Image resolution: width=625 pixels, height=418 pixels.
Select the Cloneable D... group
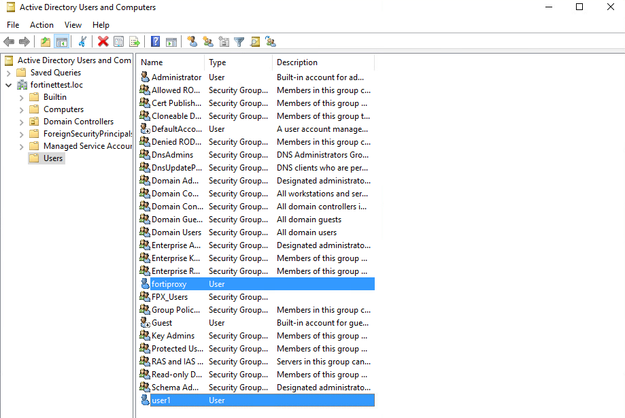176,116
